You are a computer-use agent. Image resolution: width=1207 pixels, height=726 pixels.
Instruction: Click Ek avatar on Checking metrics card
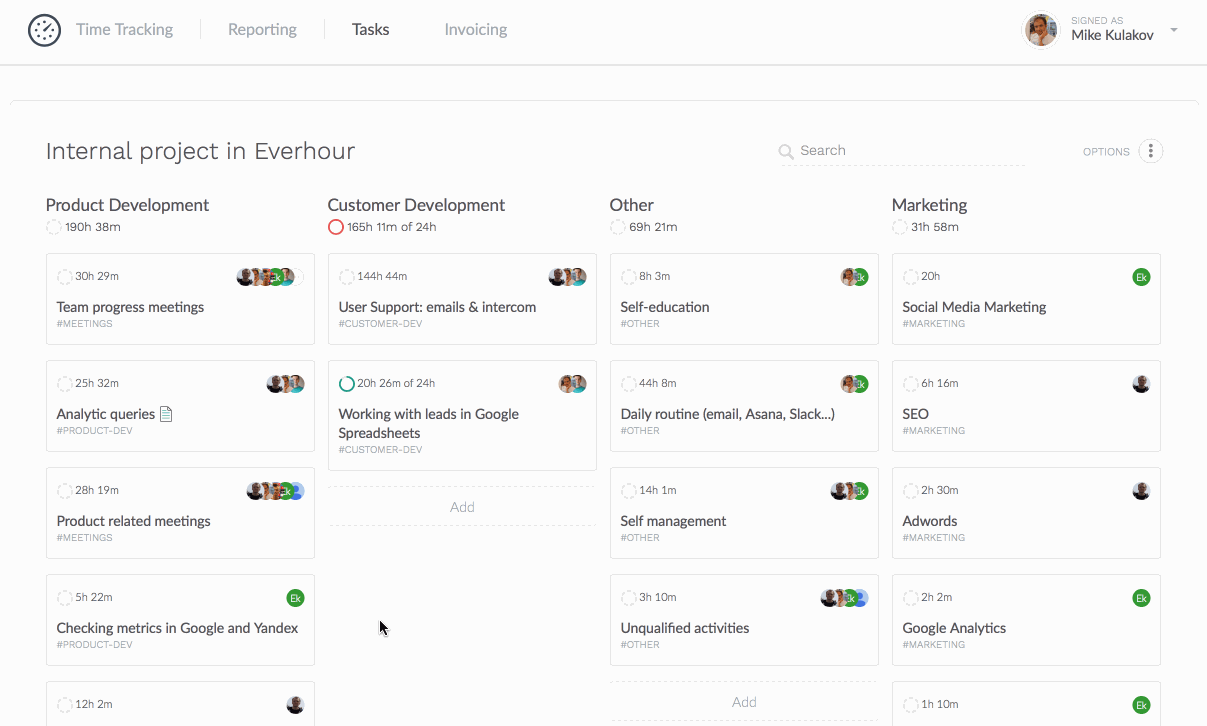click(x=295, y=598)
